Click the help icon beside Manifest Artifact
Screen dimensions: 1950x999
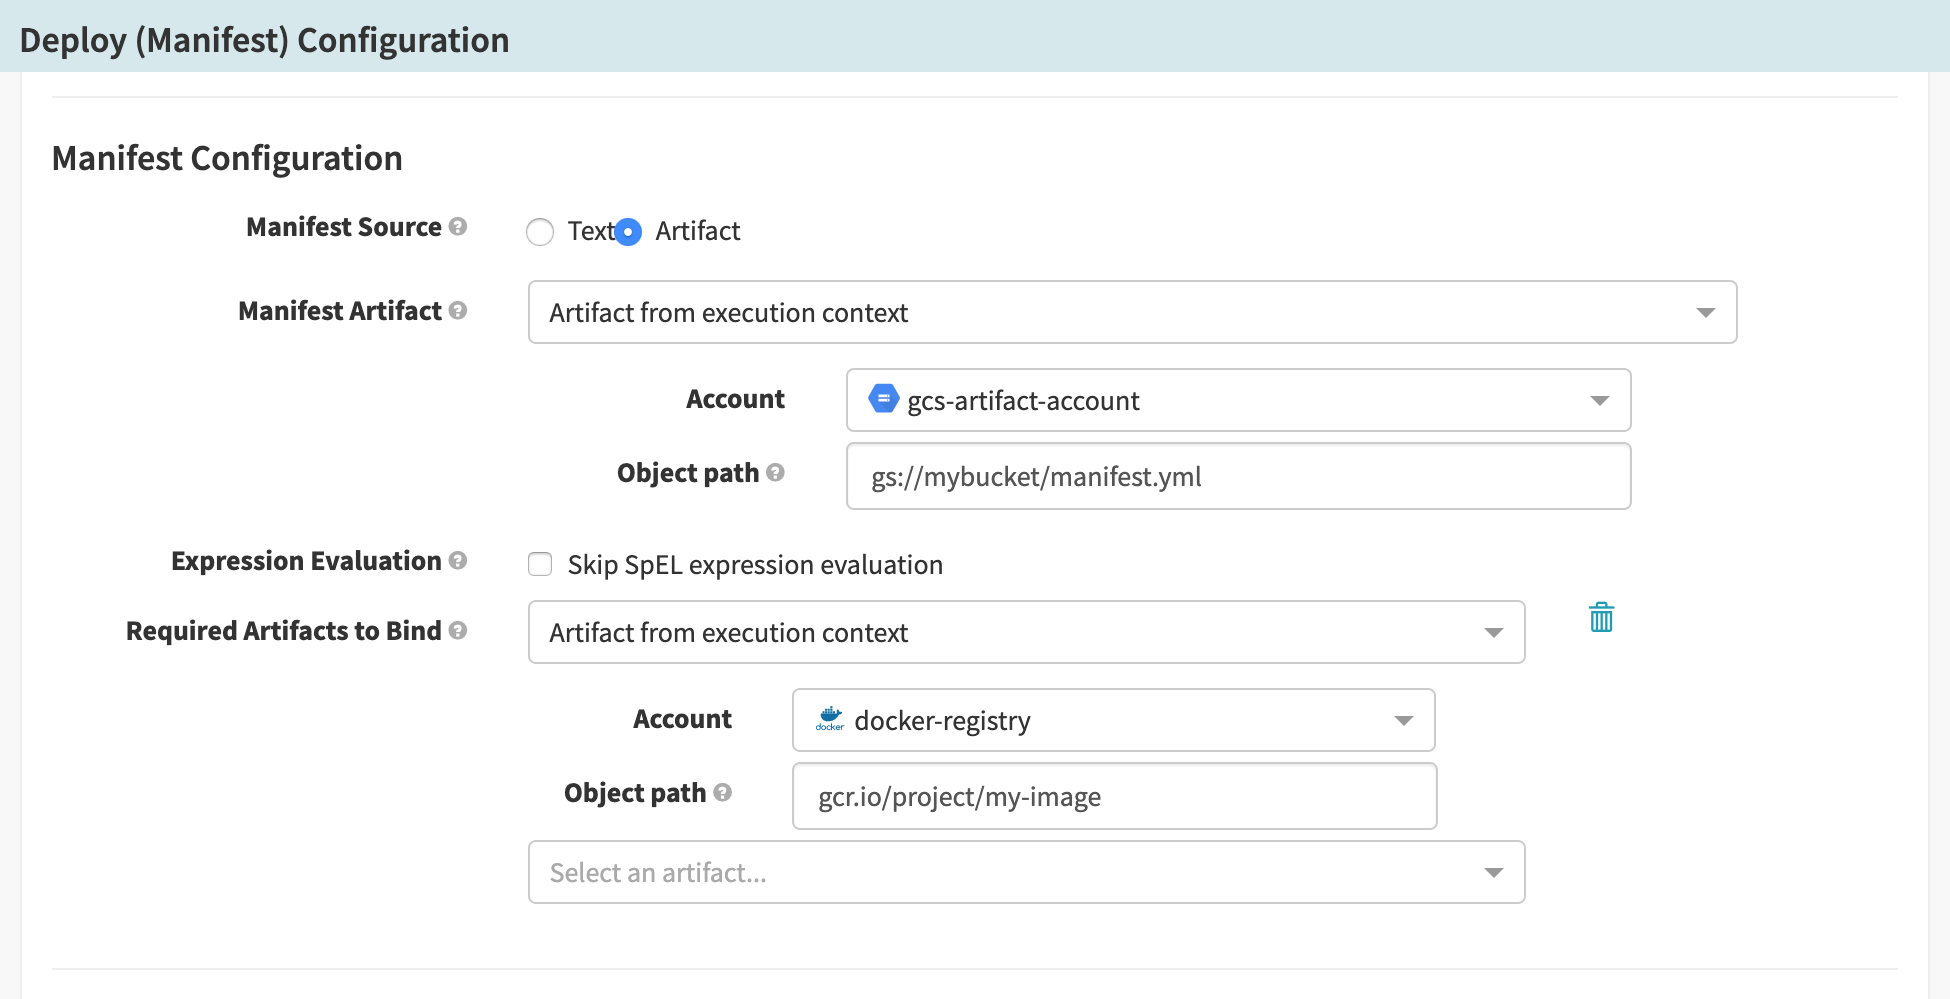(459, 311)
